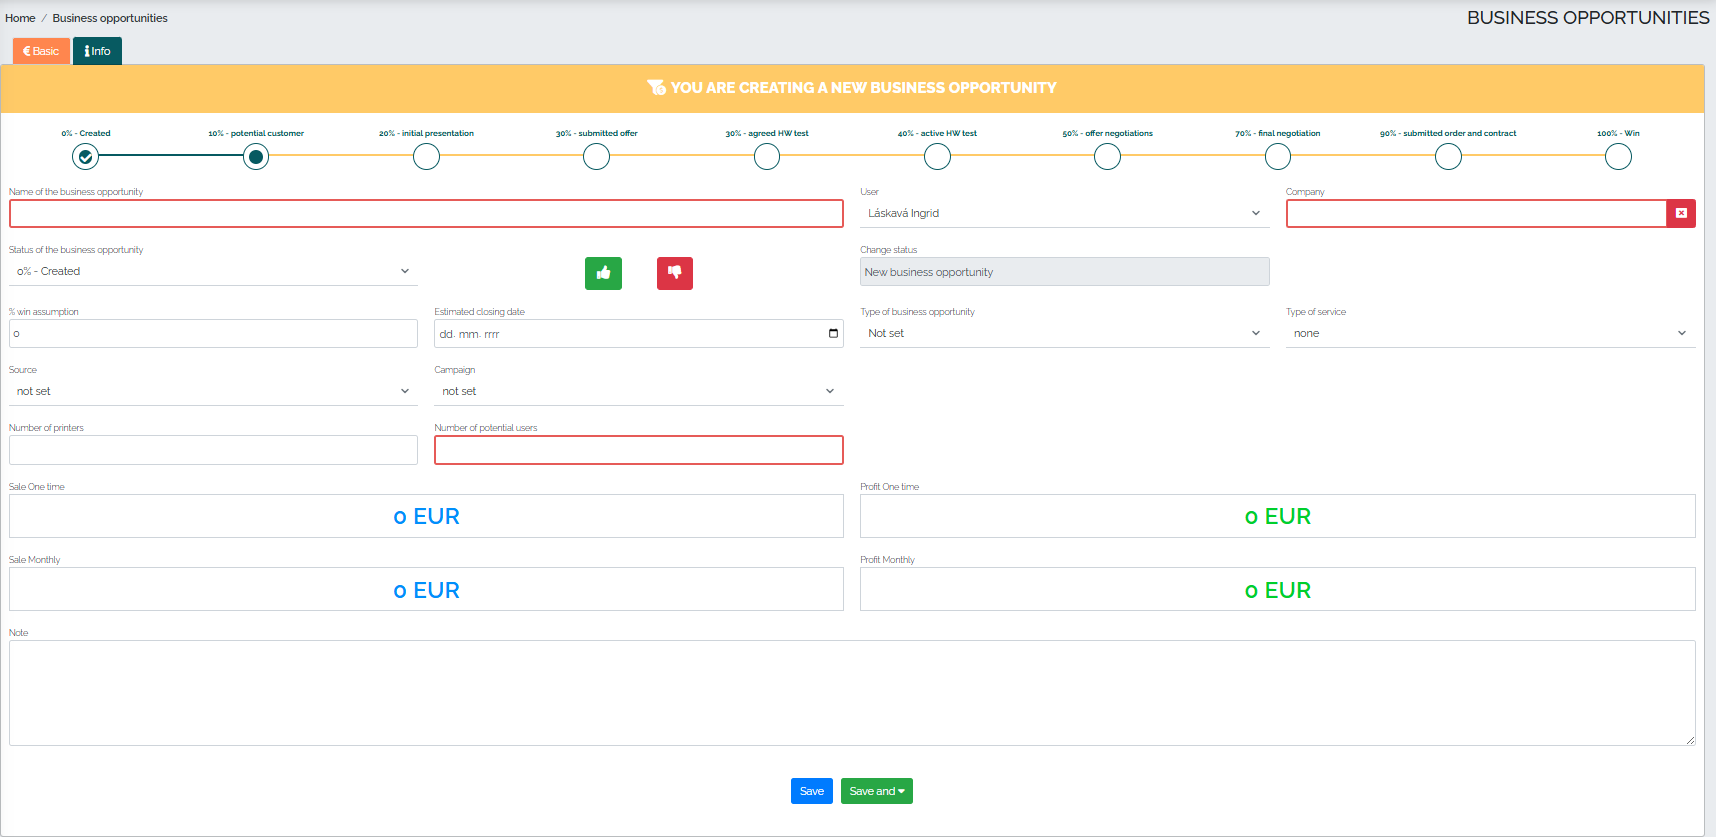Select the 100% - Win stage circle
This screenshot has width=1716, height=837.
click(1618, 156)
